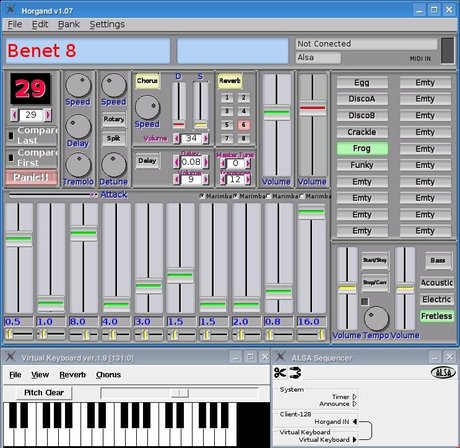Decrease delay Volume value 9
Screen dimensions: 460x448
click(177, 180)
